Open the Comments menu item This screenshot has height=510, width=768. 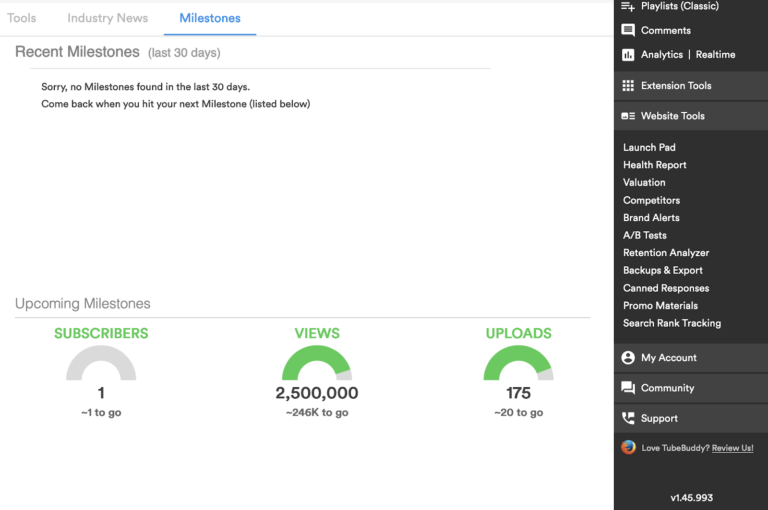pos(666,30)
